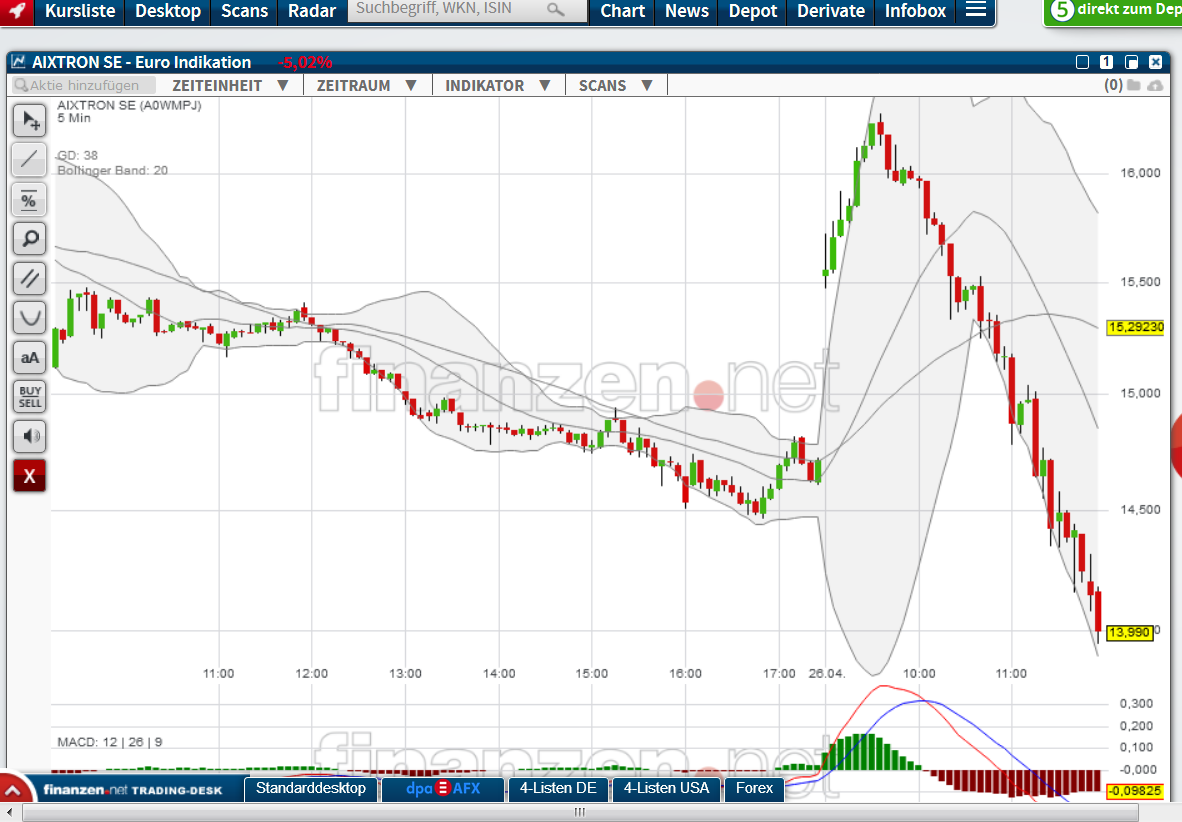
Task: Open the ZEITEINHEIT dropdown
Action: [230, 85]
